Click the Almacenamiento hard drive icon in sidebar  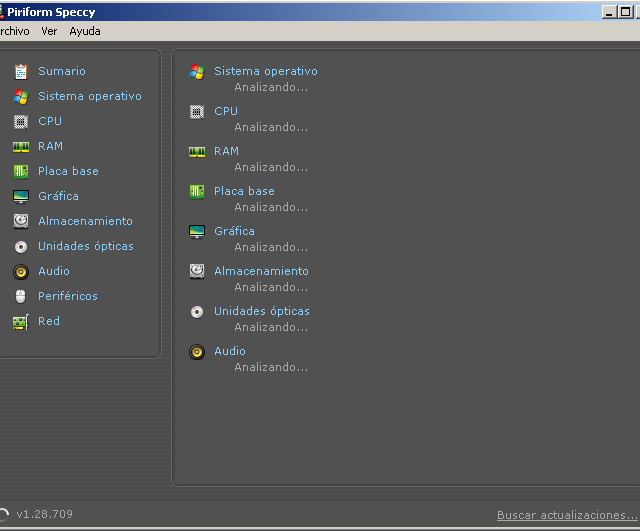[x=21, y=222]
